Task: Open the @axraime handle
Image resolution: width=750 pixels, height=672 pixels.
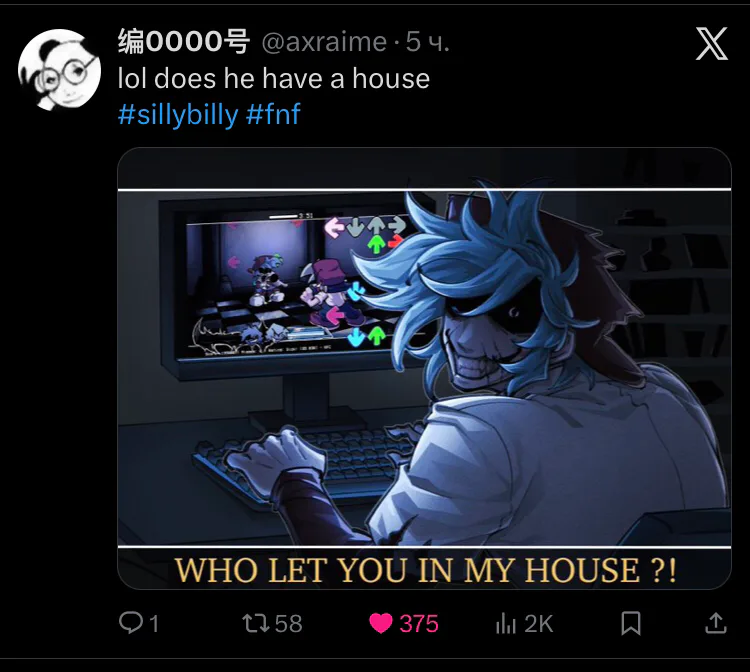Action: pyautogui.click(x=324, y=42)
